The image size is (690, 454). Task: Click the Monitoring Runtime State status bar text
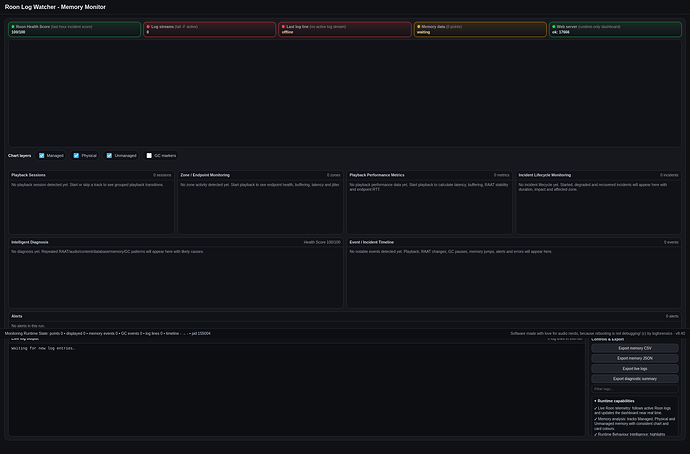tap(108, 333)
